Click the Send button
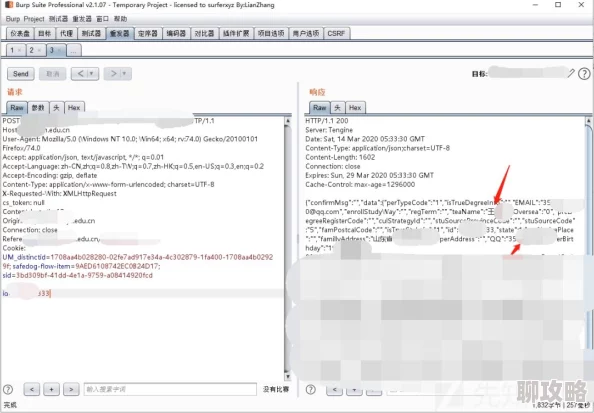 point(21,74)
